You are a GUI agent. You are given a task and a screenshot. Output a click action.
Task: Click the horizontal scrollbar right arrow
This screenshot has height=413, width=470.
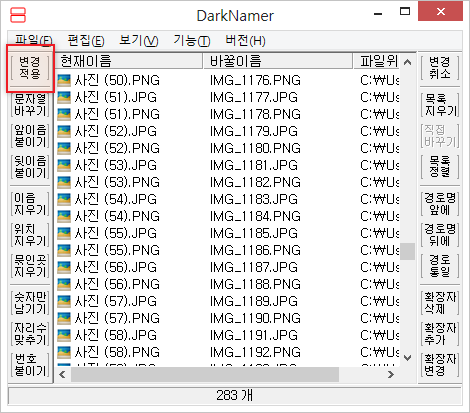coord(391,375)
